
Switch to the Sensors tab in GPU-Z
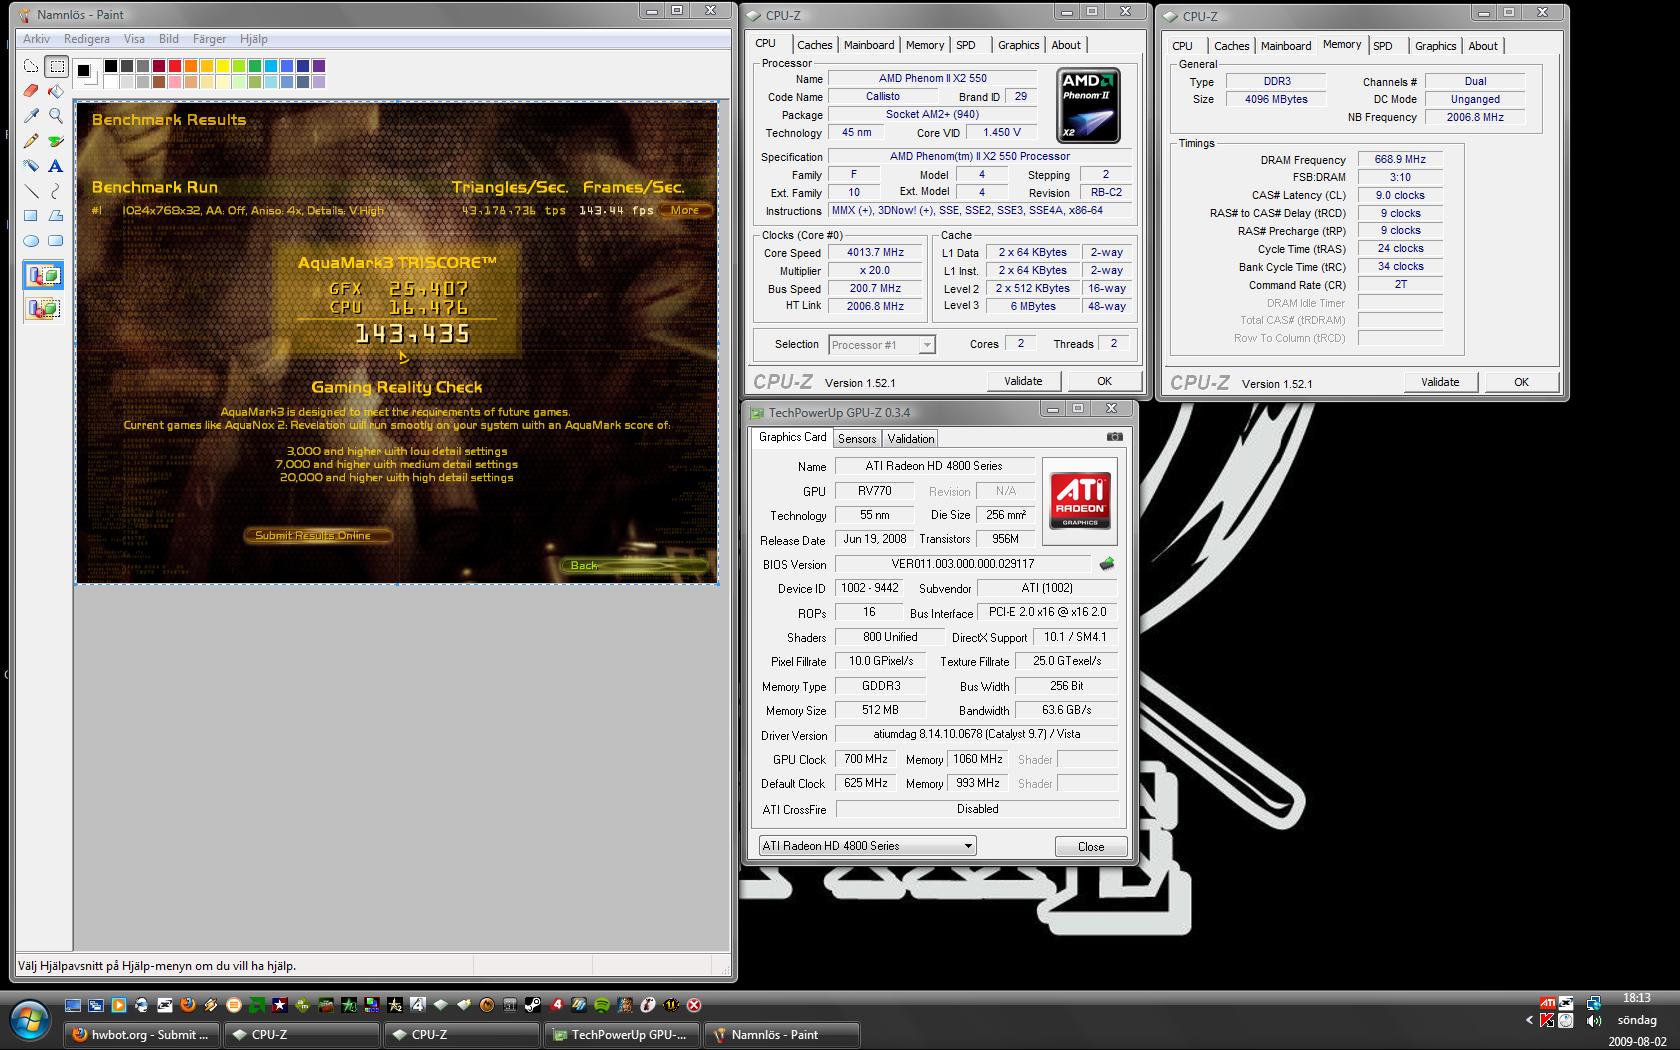pyautogui.click(x=857, y=439)
